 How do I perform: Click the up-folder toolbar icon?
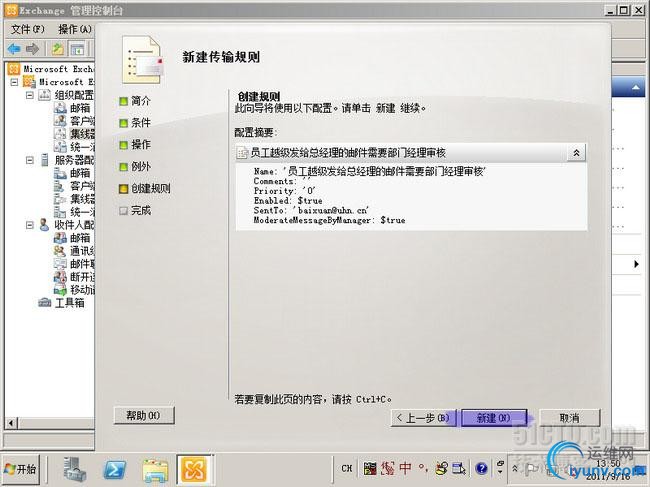pyautogui.click(x=57, y=49)
